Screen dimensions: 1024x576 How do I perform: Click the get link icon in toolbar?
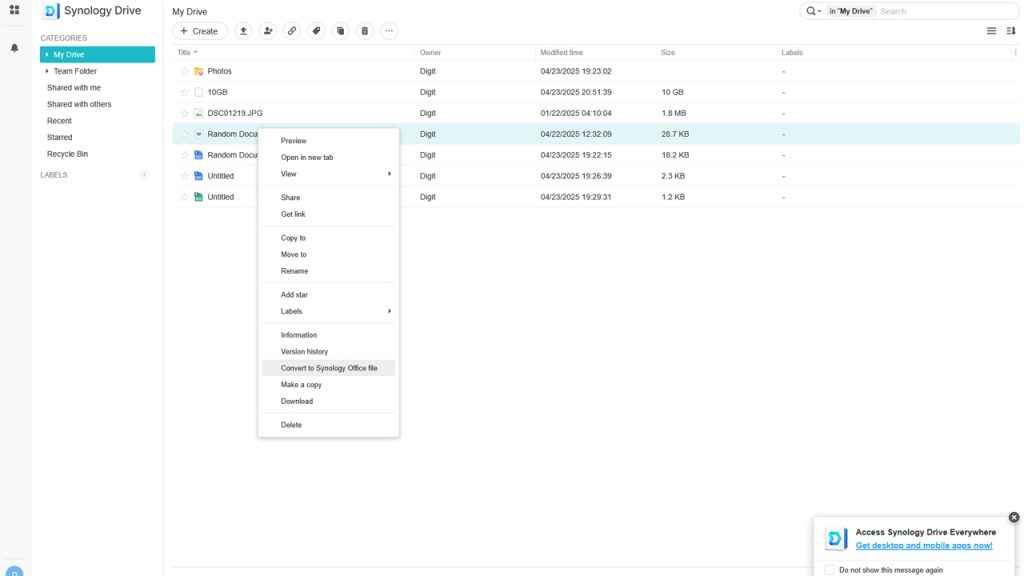coord(292,31)
